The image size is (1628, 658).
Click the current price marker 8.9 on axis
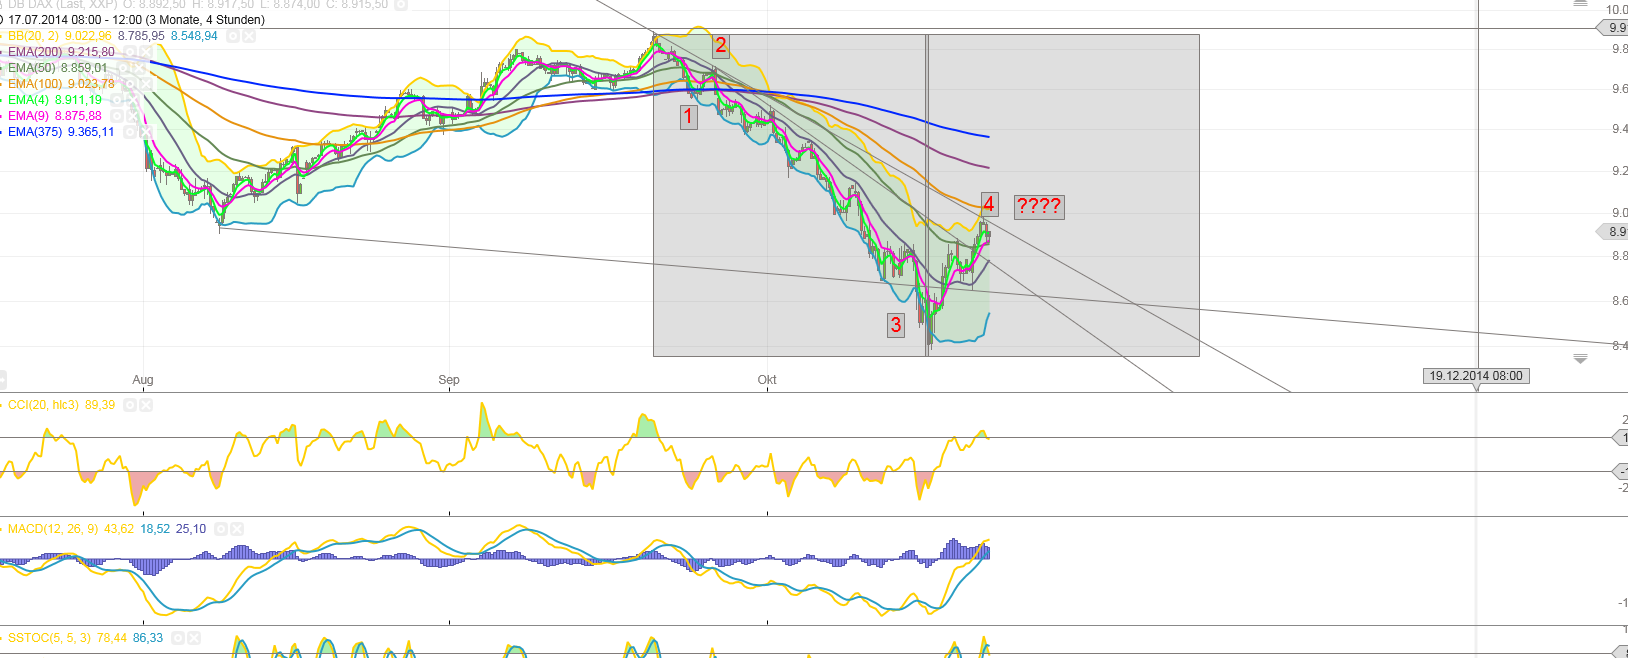pos(1614,232)
